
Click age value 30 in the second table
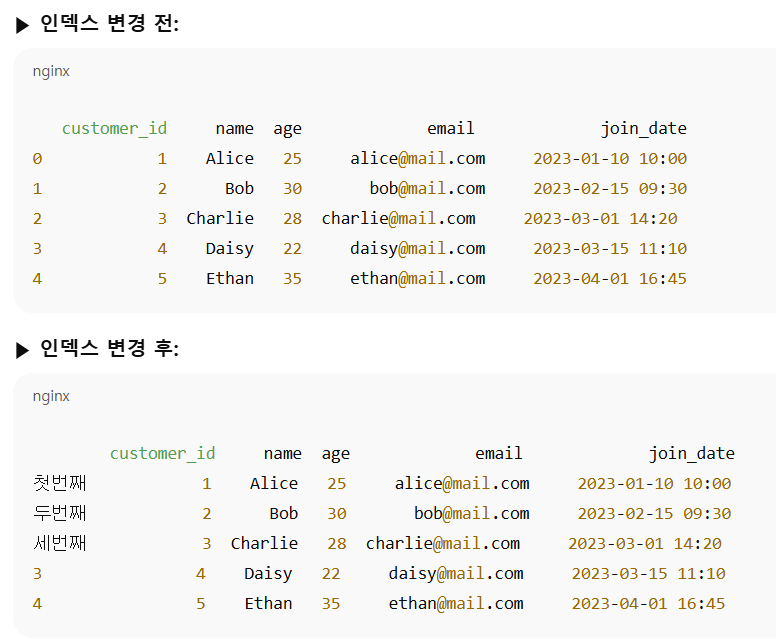tap(337, 514)
